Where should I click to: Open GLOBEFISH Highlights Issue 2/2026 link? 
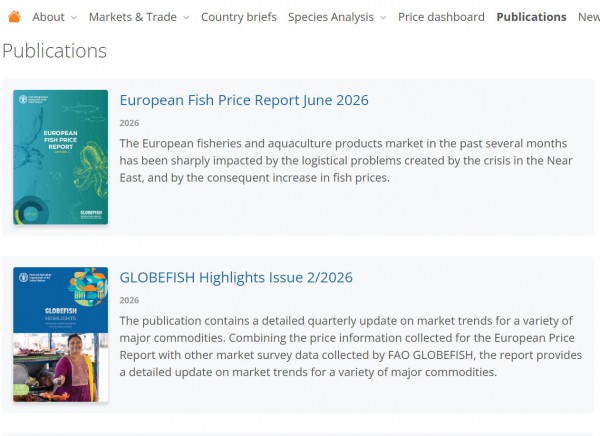pyautogui.click(x=236, y=277)
